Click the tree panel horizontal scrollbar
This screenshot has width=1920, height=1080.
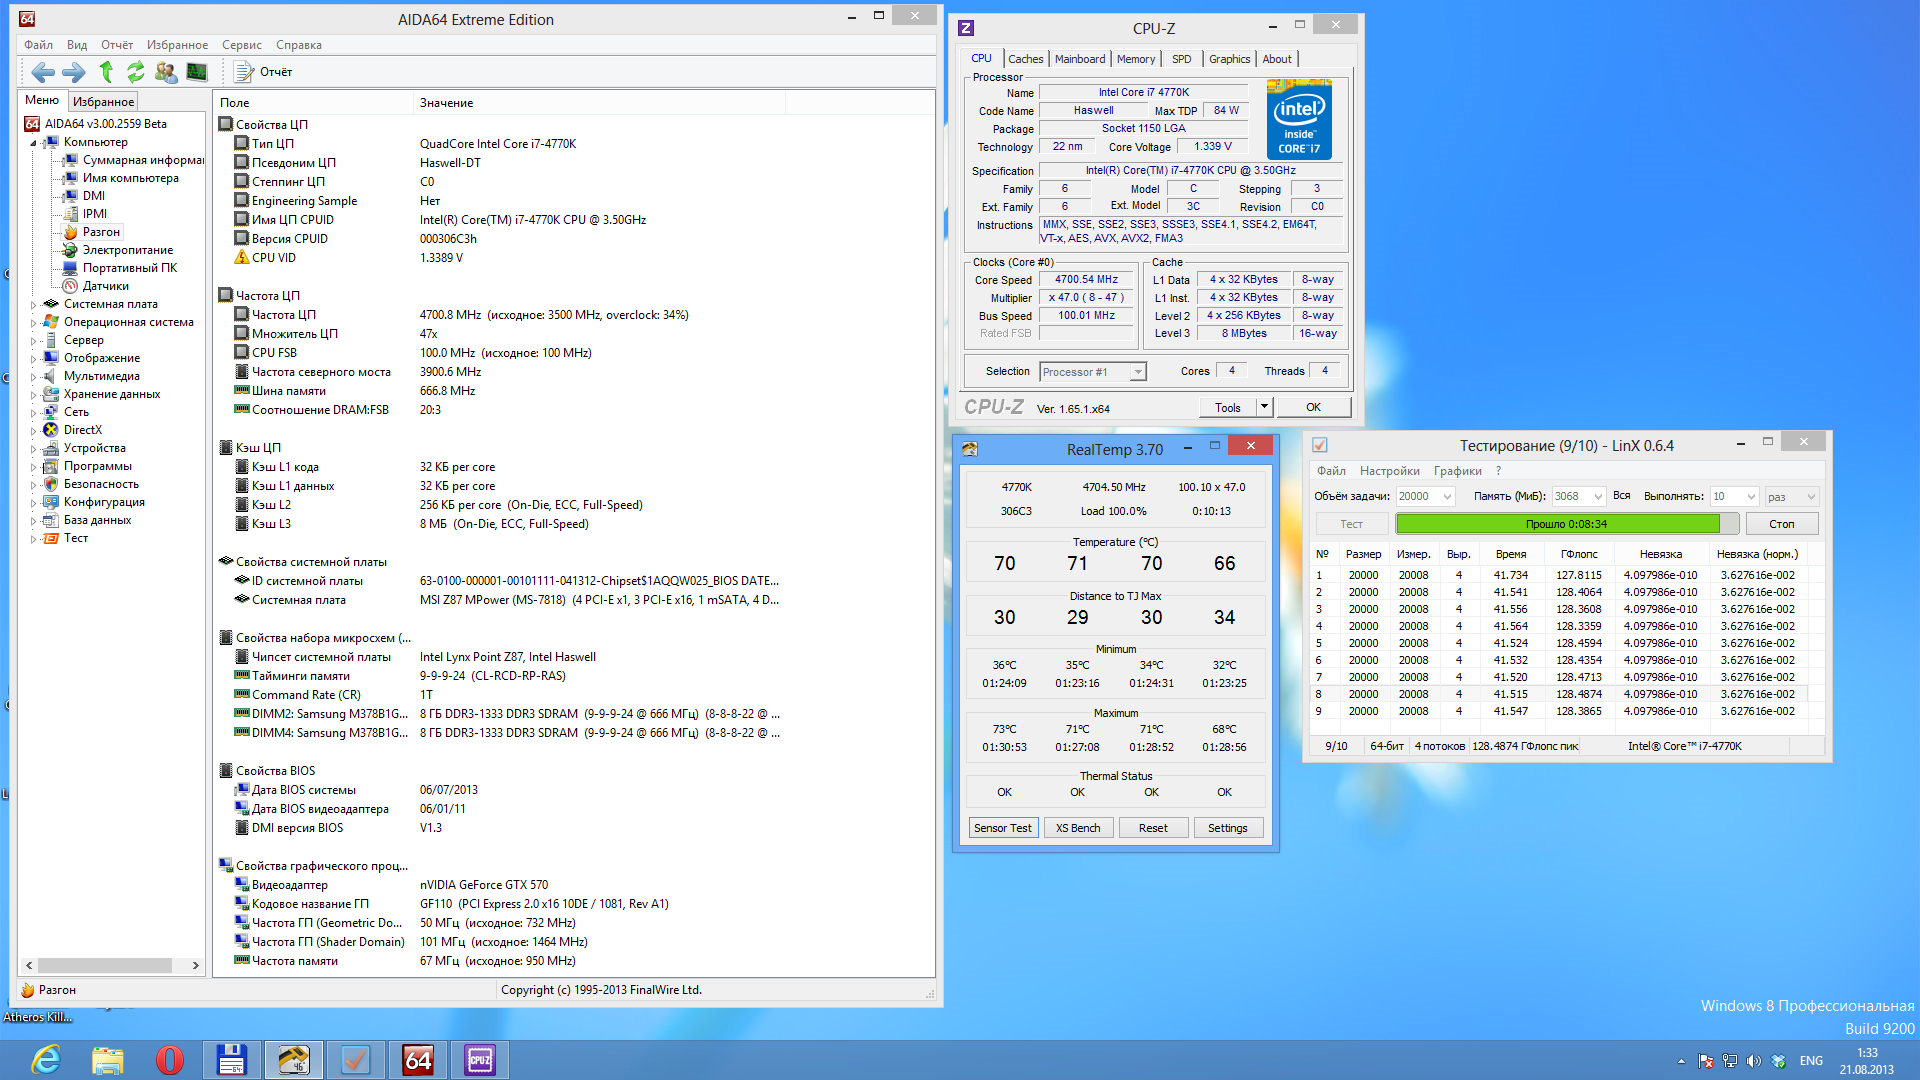point(105,965)
